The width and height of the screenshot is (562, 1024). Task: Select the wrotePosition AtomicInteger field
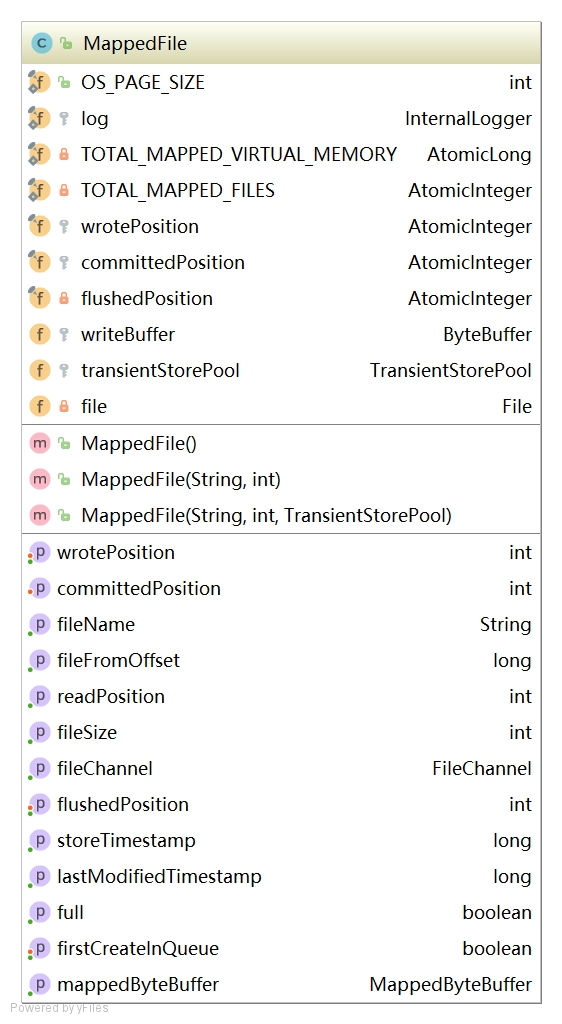point(281,227)
